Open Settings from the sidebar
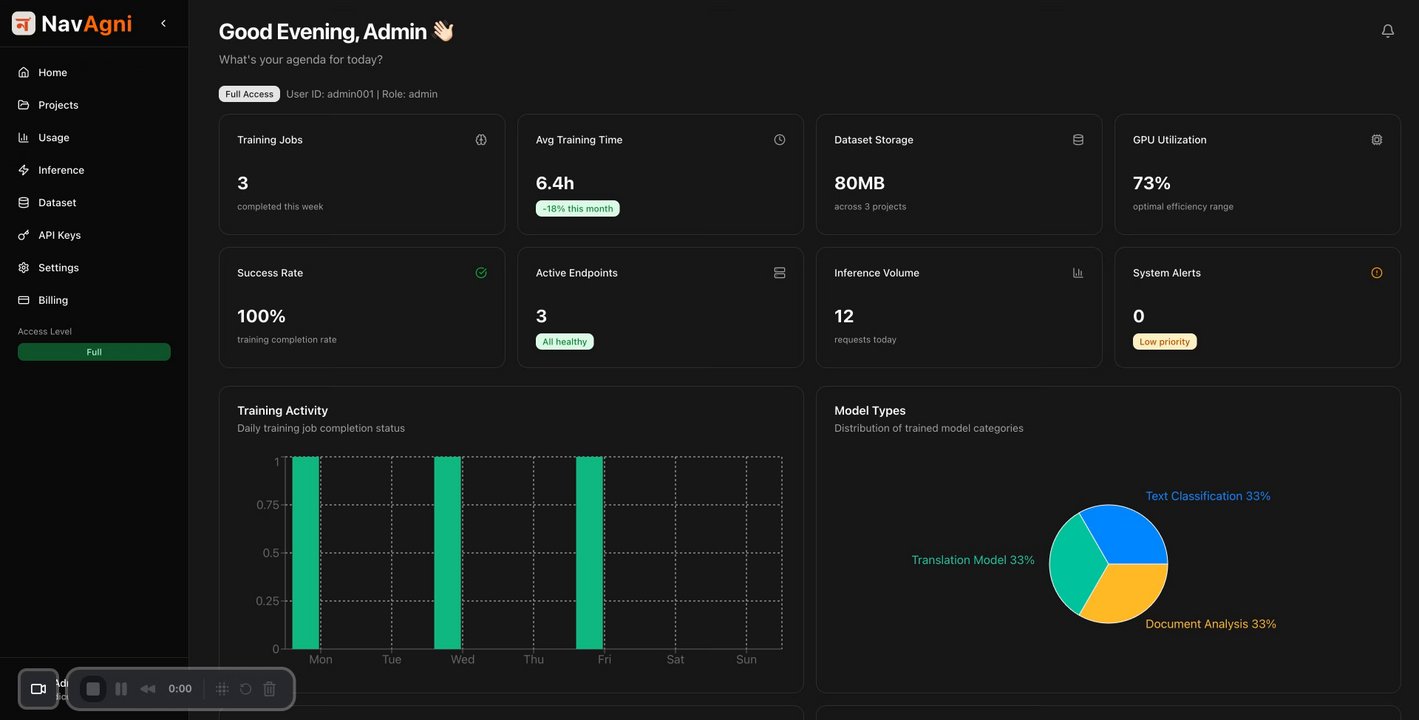This screenshot has height=720, width=1419. [x=58, y=268]
